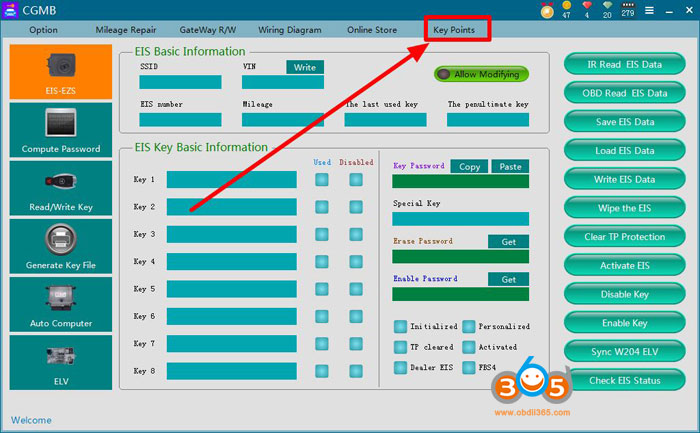Image resolution: width=700 pixels, height=433 pixels.
Task: Tick the Initialized checkbox
Action: (400, 327)
